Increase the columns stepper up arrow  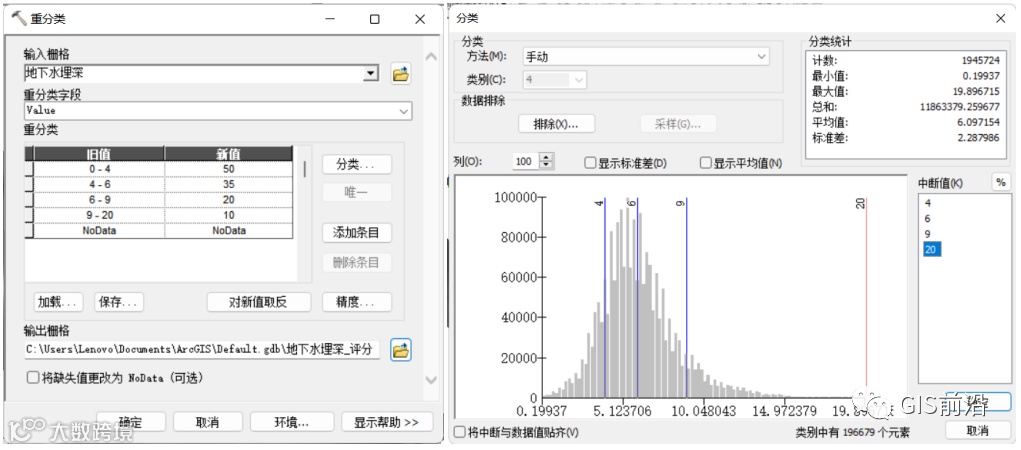(x=548, y=158)
